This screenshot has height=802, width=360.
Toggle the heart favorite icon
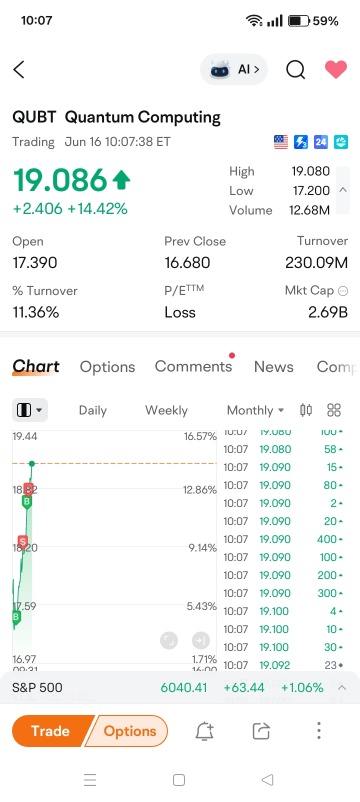click(x=336, y=70)
